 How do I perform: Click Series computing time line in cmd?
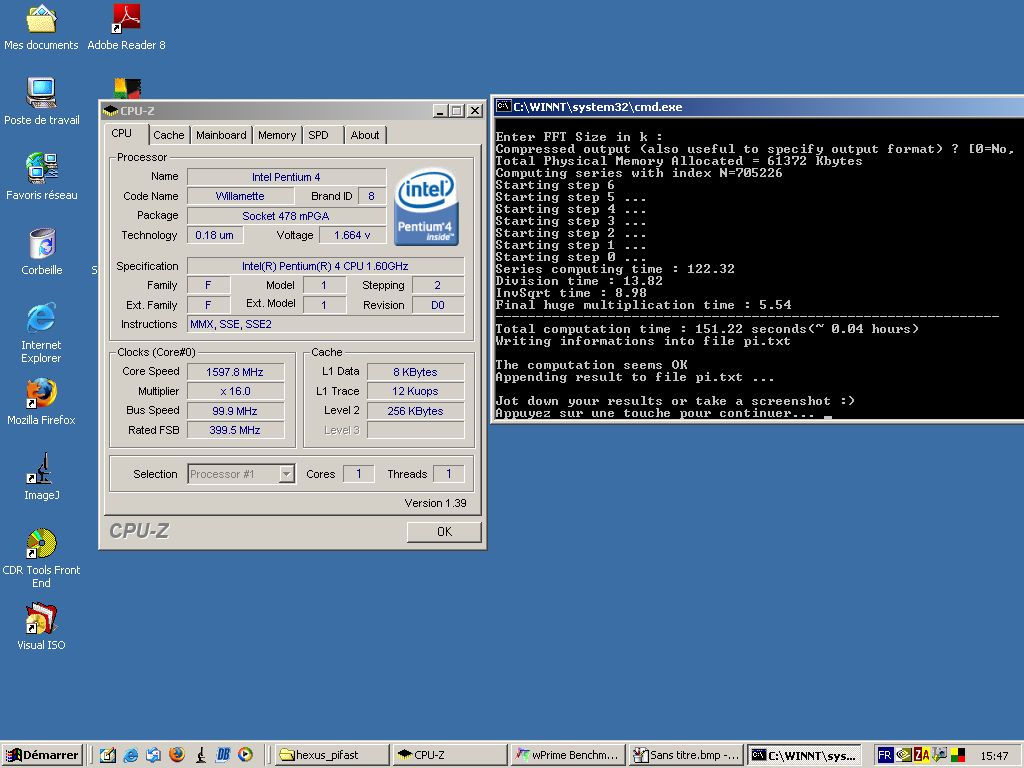point(615,269)
